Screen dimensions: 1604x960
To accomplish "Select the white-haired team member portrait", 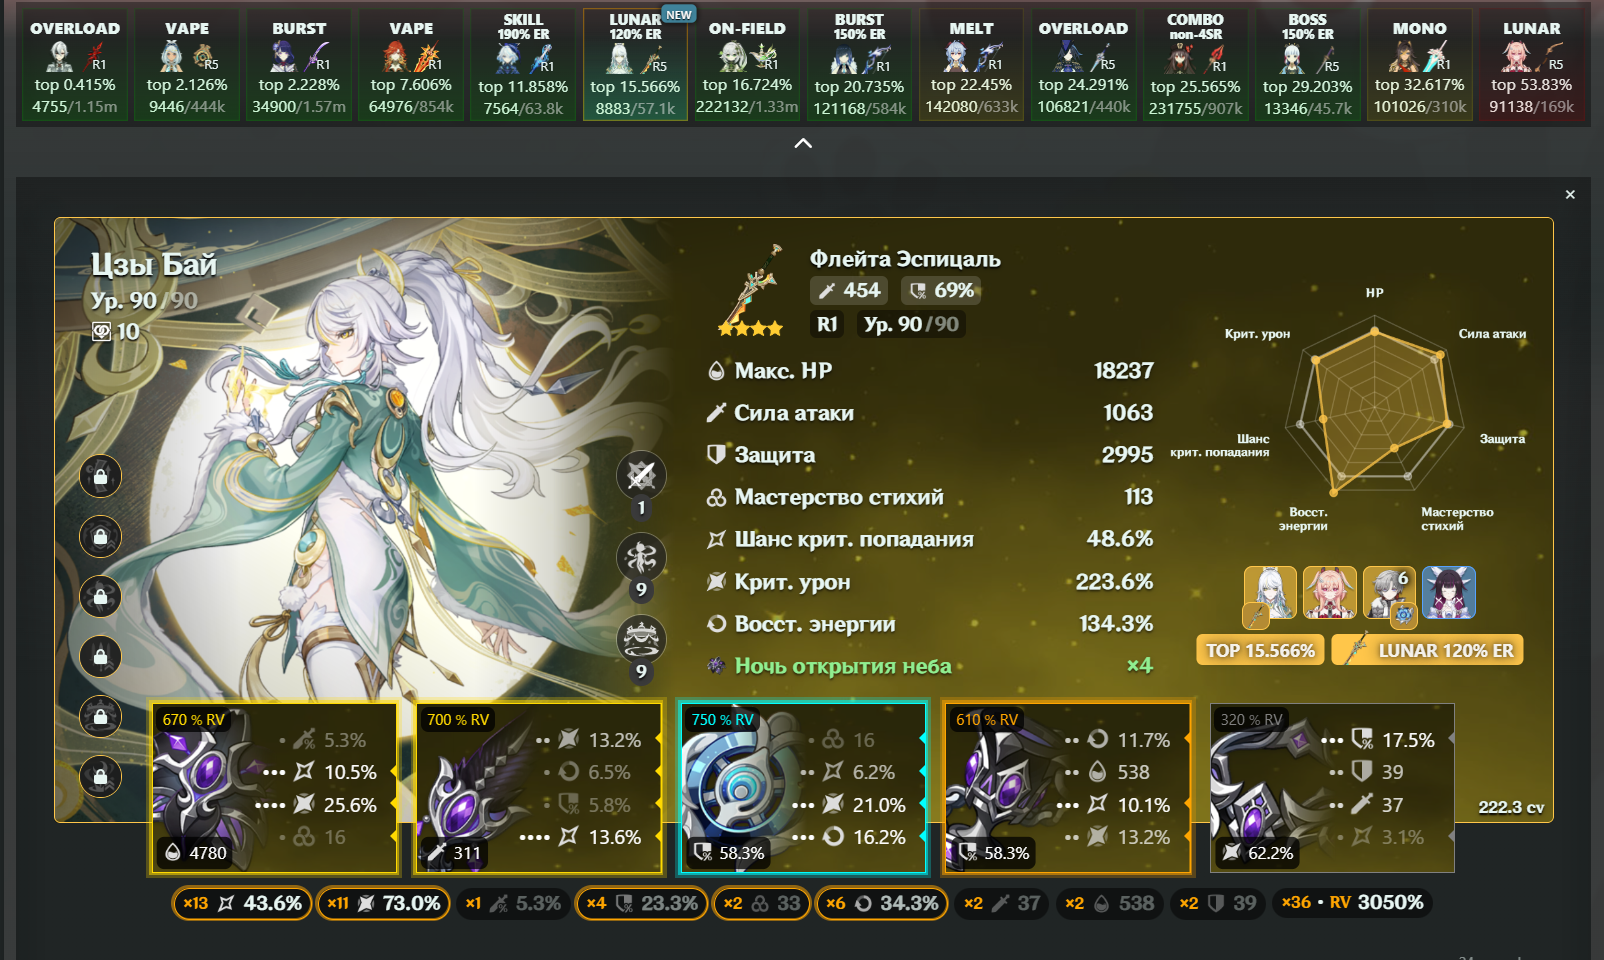I will pyautogui.click(x=1270, y=593).
